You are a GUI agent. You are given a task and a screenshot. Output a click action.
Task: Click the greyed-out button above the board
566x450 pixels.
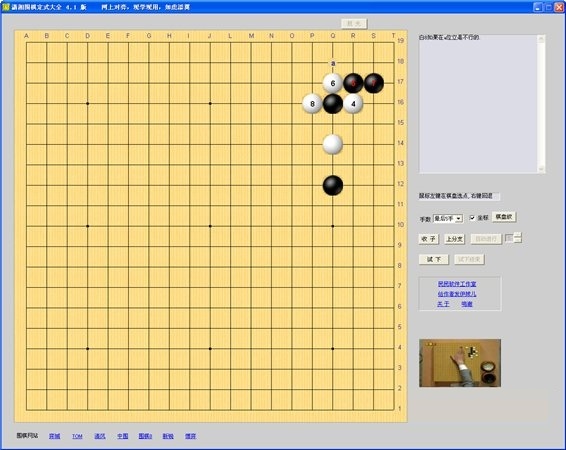(x=354, y=23)
